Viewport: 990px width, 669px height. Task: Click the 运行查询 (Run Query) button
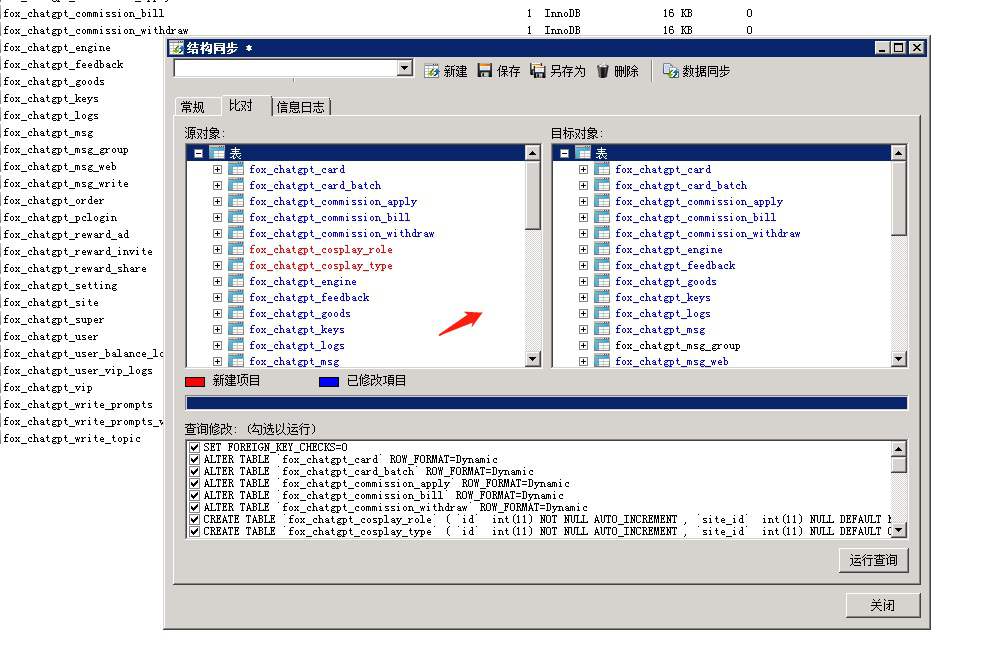[873, 560]
